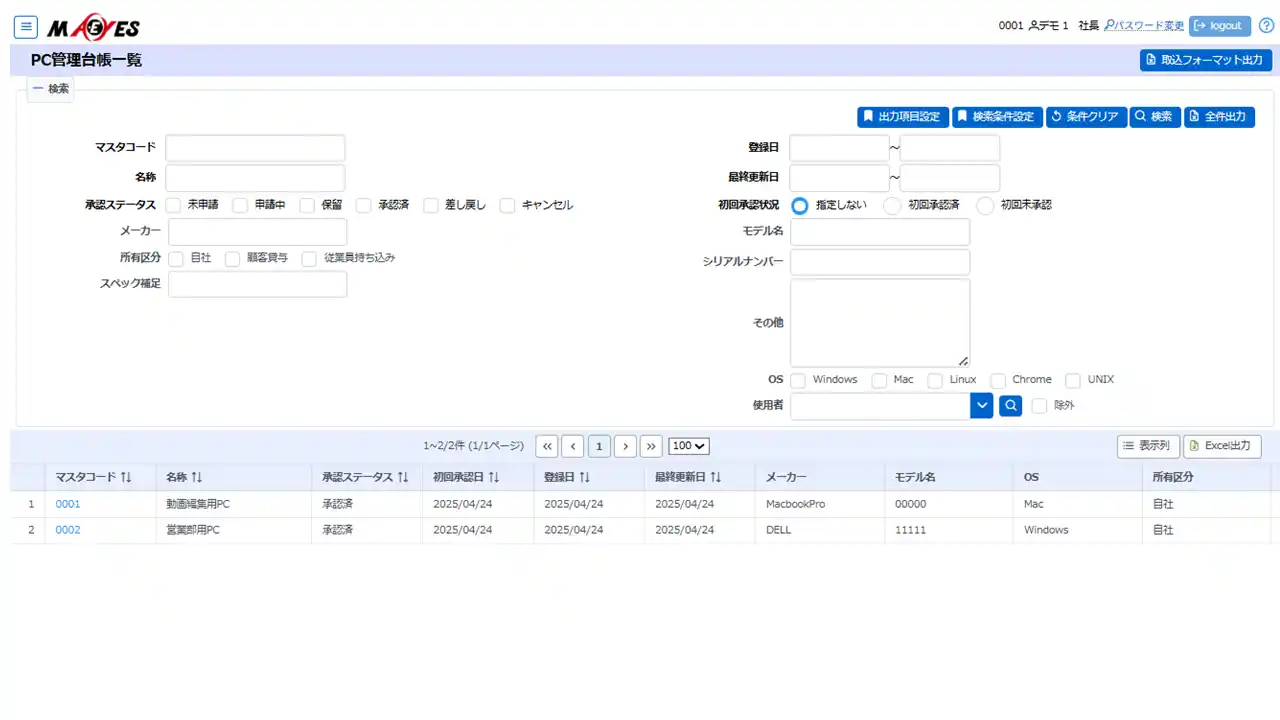Image resolution: width=1280 pixels, height=720 pixels.
Task: Click page number 1 in pagination
Action: [599, 446]
